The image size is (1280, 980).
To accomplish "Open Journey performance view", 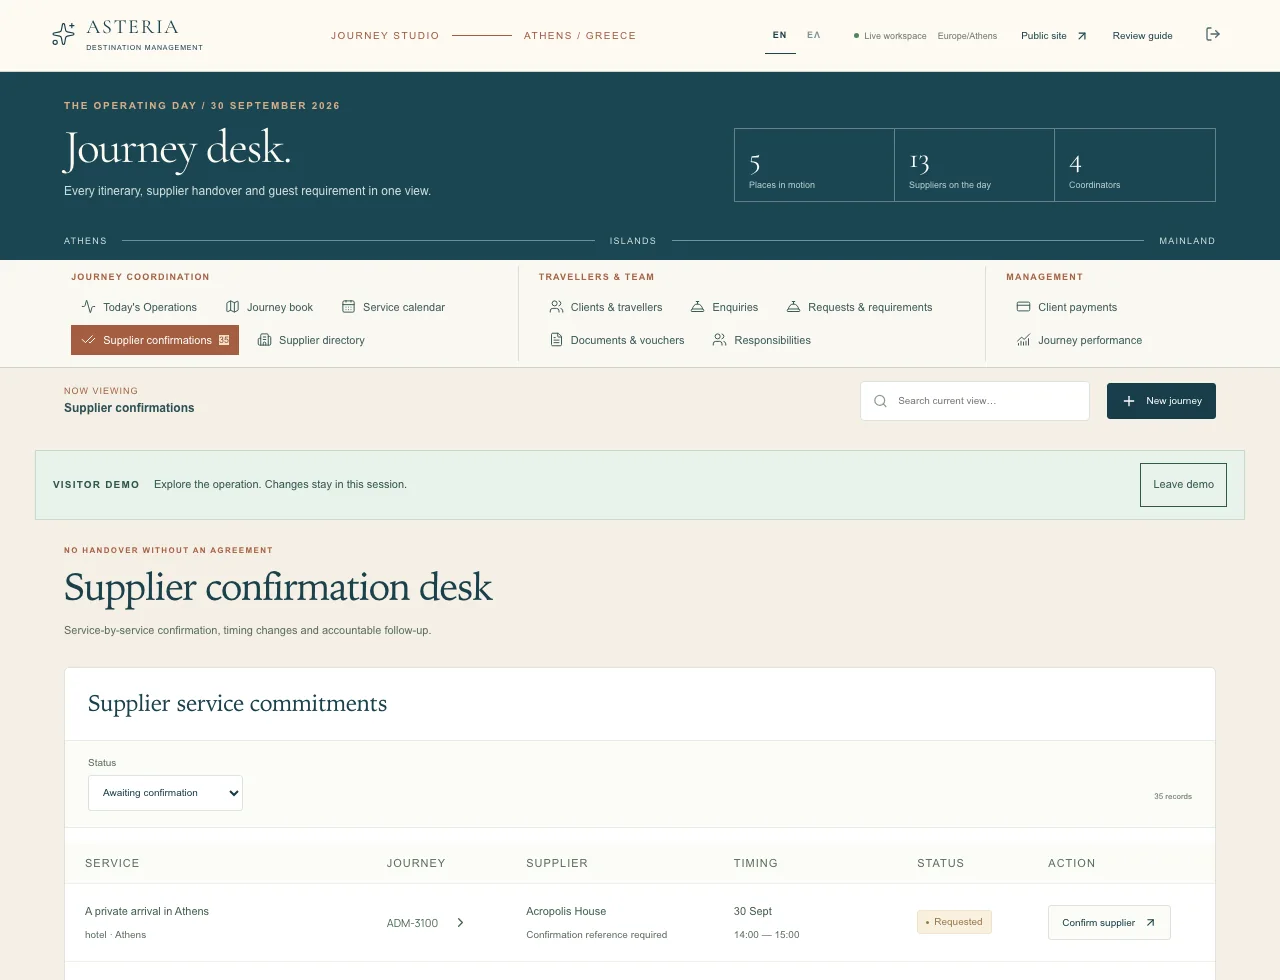I will pos(1079,340).
